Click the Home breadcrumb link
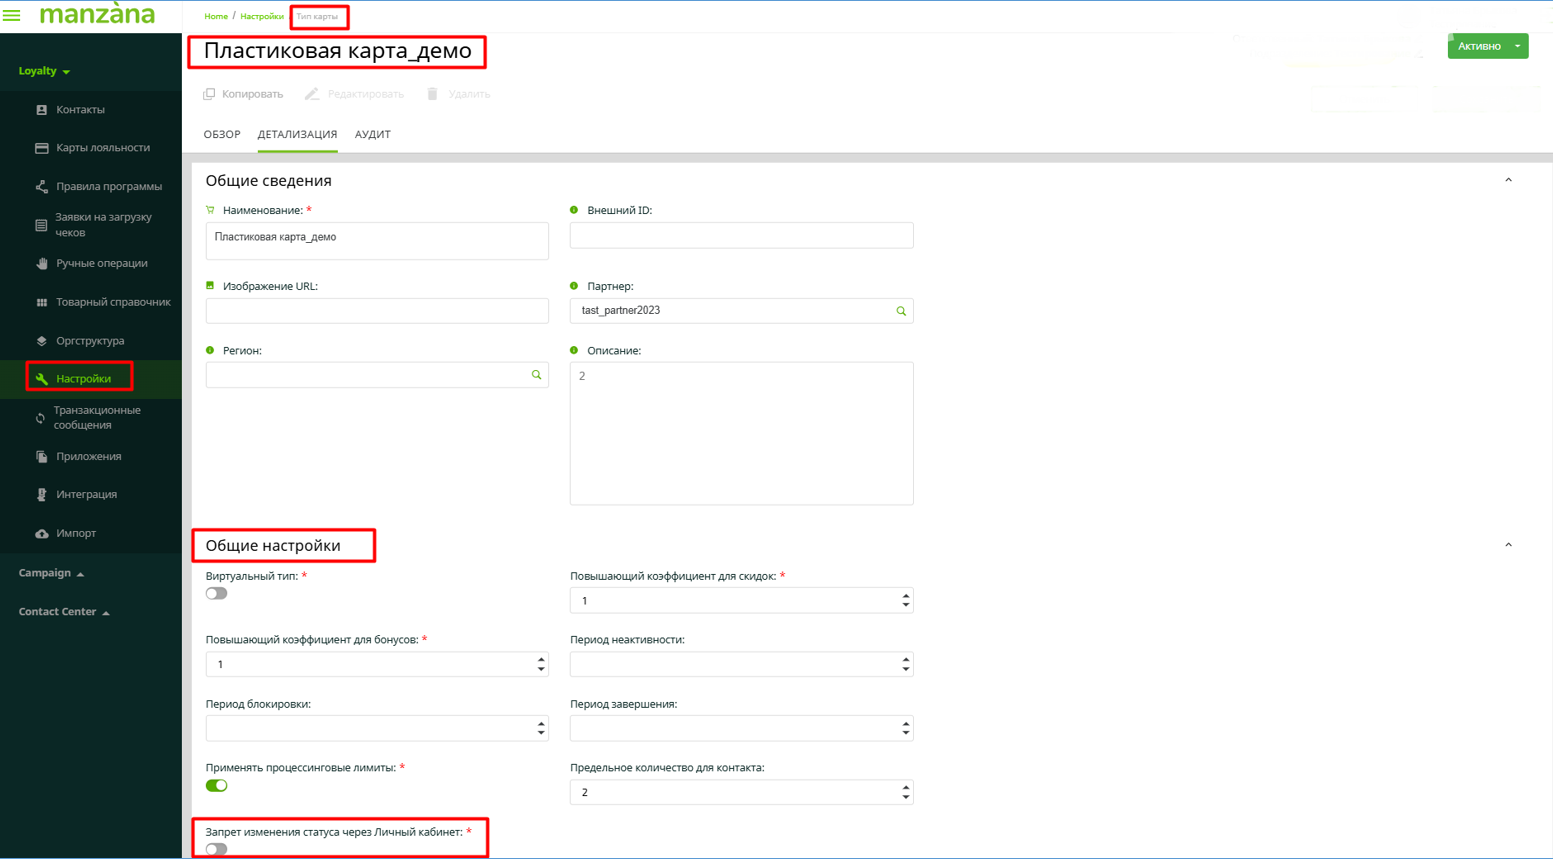1553x859 pixels. coord(216,17)
